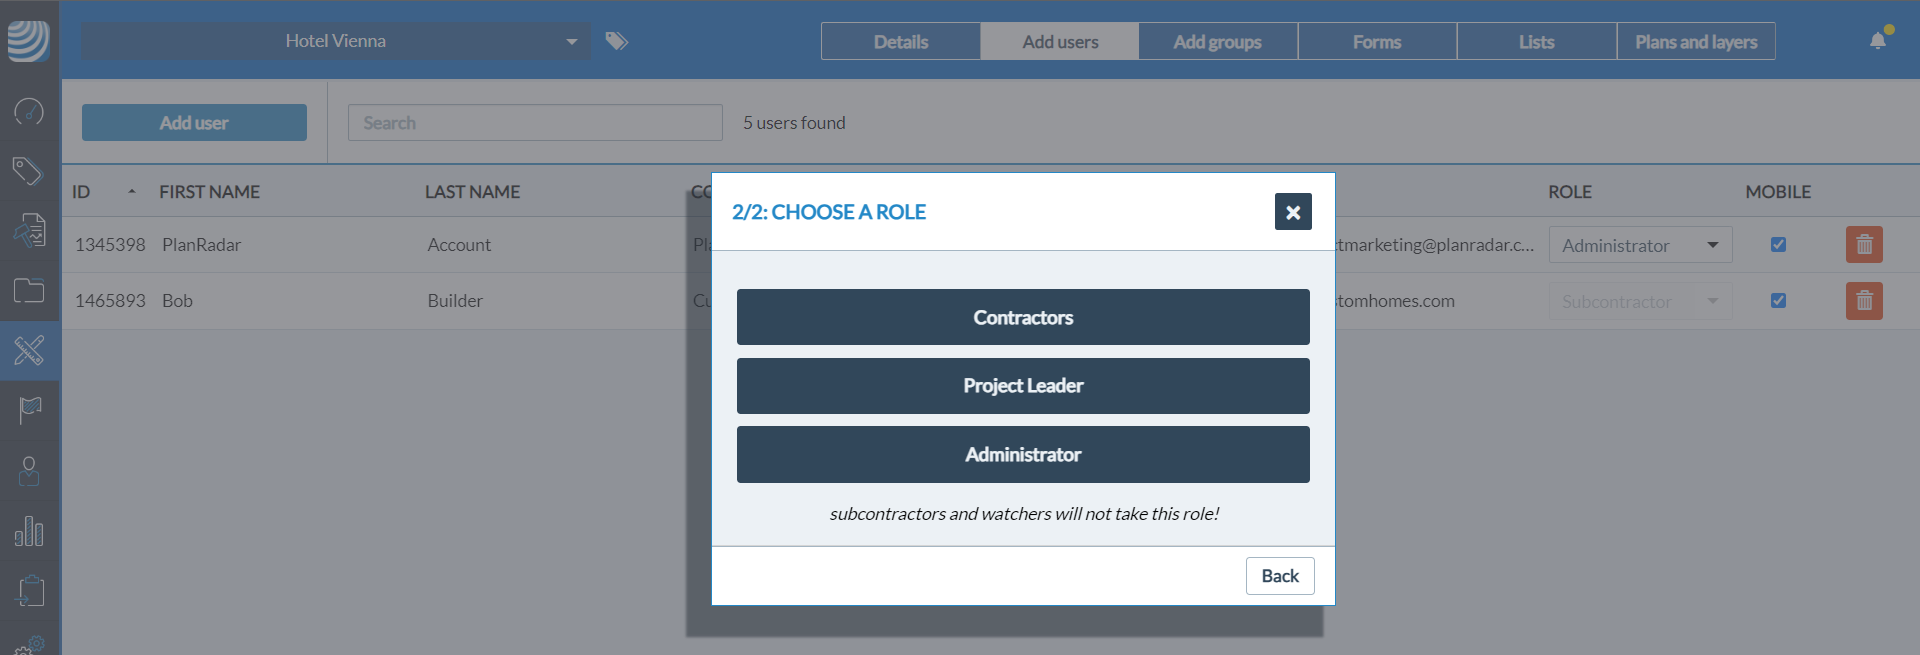
Task: Click the flag icon in sidebar
Action: pyautogui.click(x=30, y=410)
